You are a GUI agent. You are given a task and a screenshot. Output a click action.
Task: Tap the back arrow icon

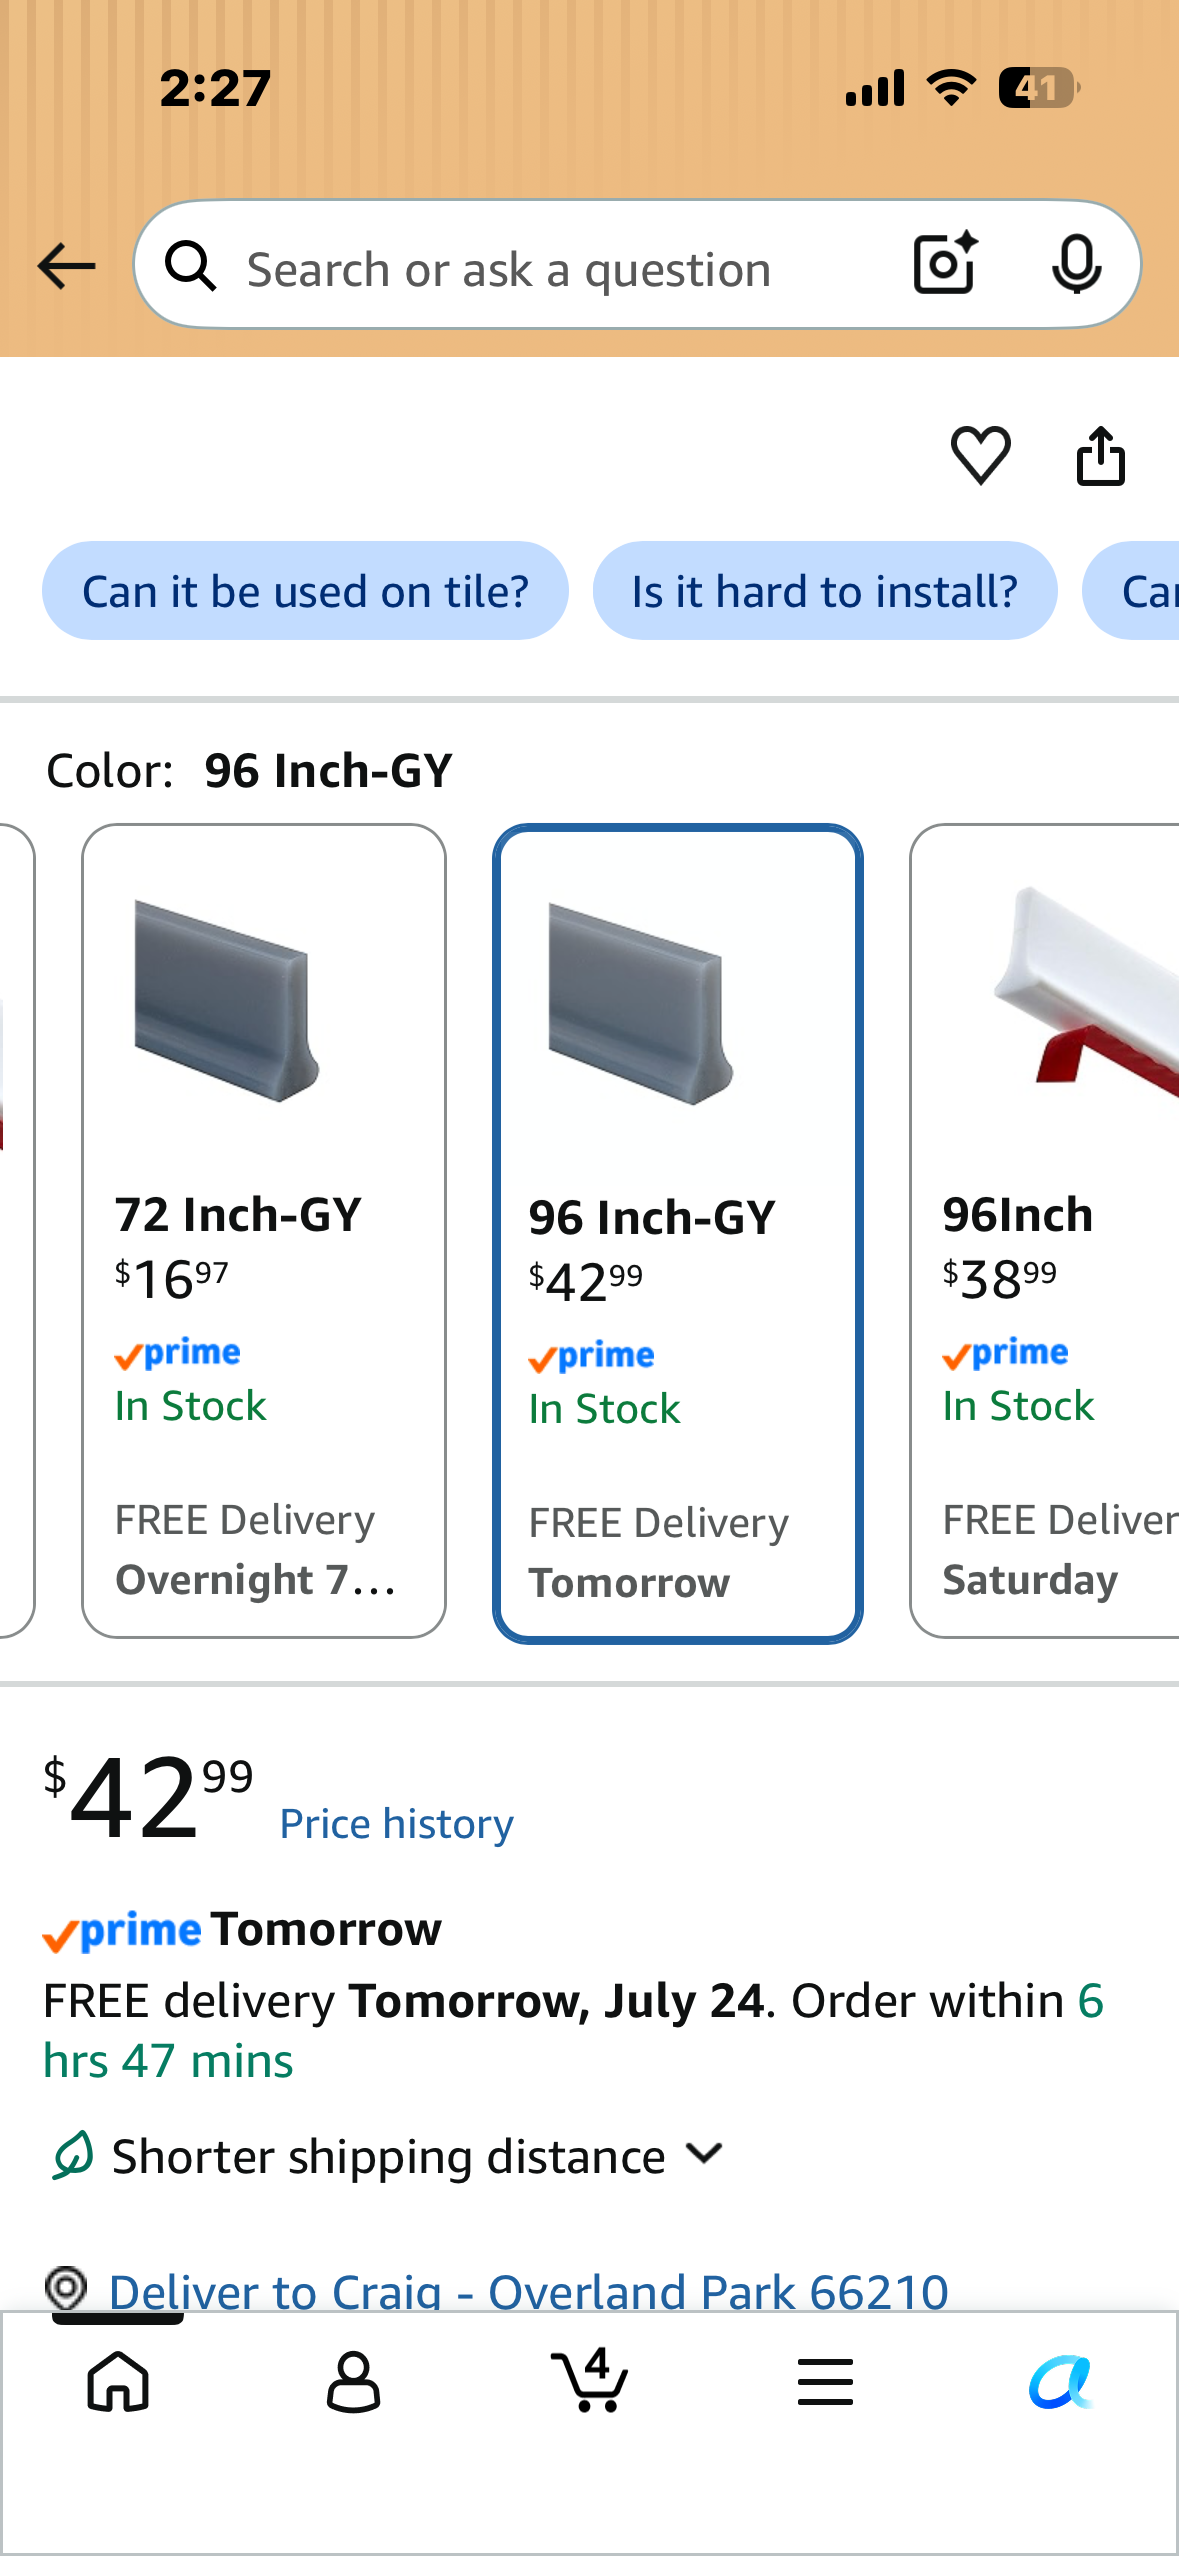coord(66,266)
